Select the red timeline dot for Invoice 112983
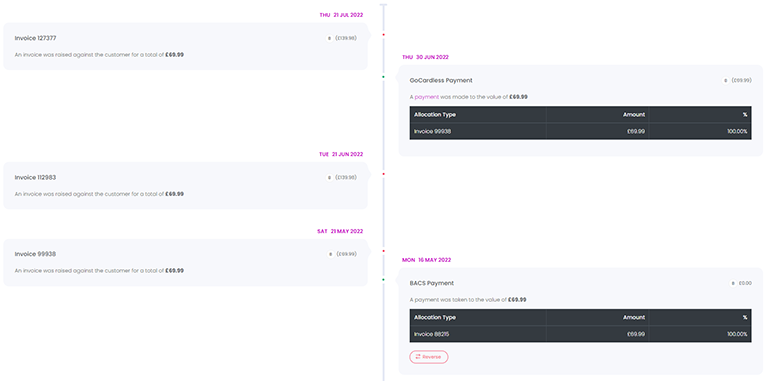Image resolution: width=768 pixels, height=381 pixels. [x=384, y=174]
